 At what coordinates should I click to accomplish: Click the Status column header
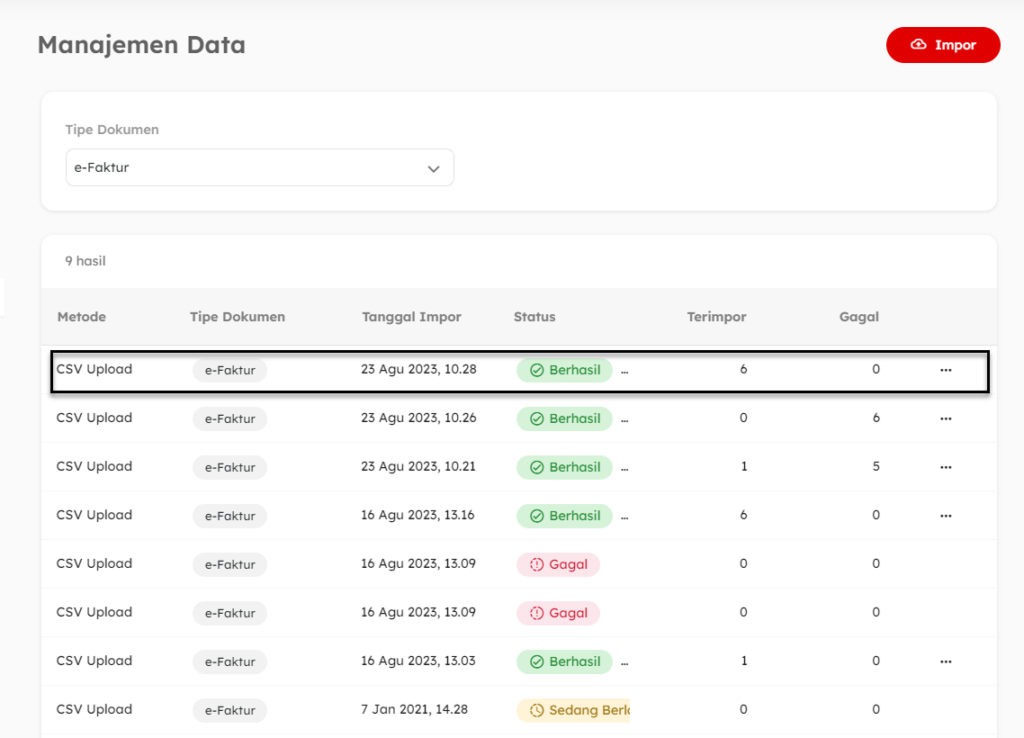click(534, 317)
